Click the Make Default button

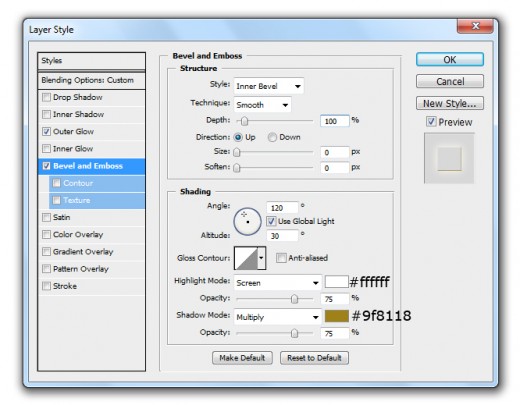click(x=242, y=358)
